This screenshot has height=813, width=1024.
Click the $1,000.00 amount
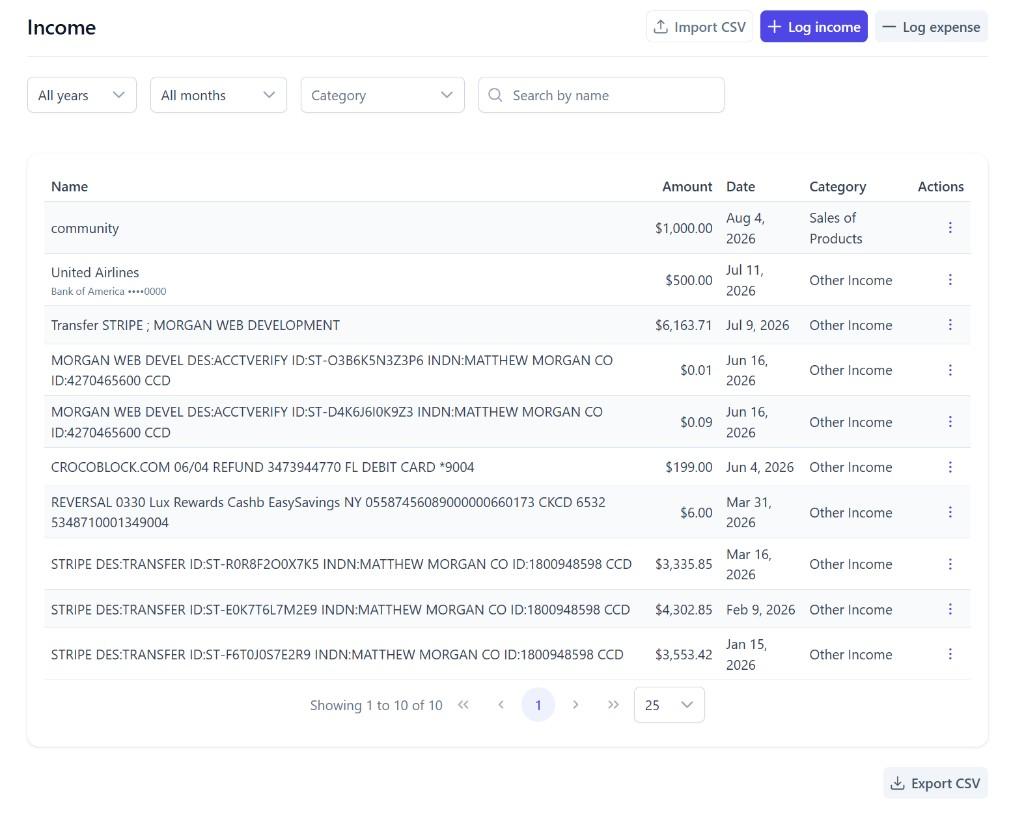tap(684, 228)
